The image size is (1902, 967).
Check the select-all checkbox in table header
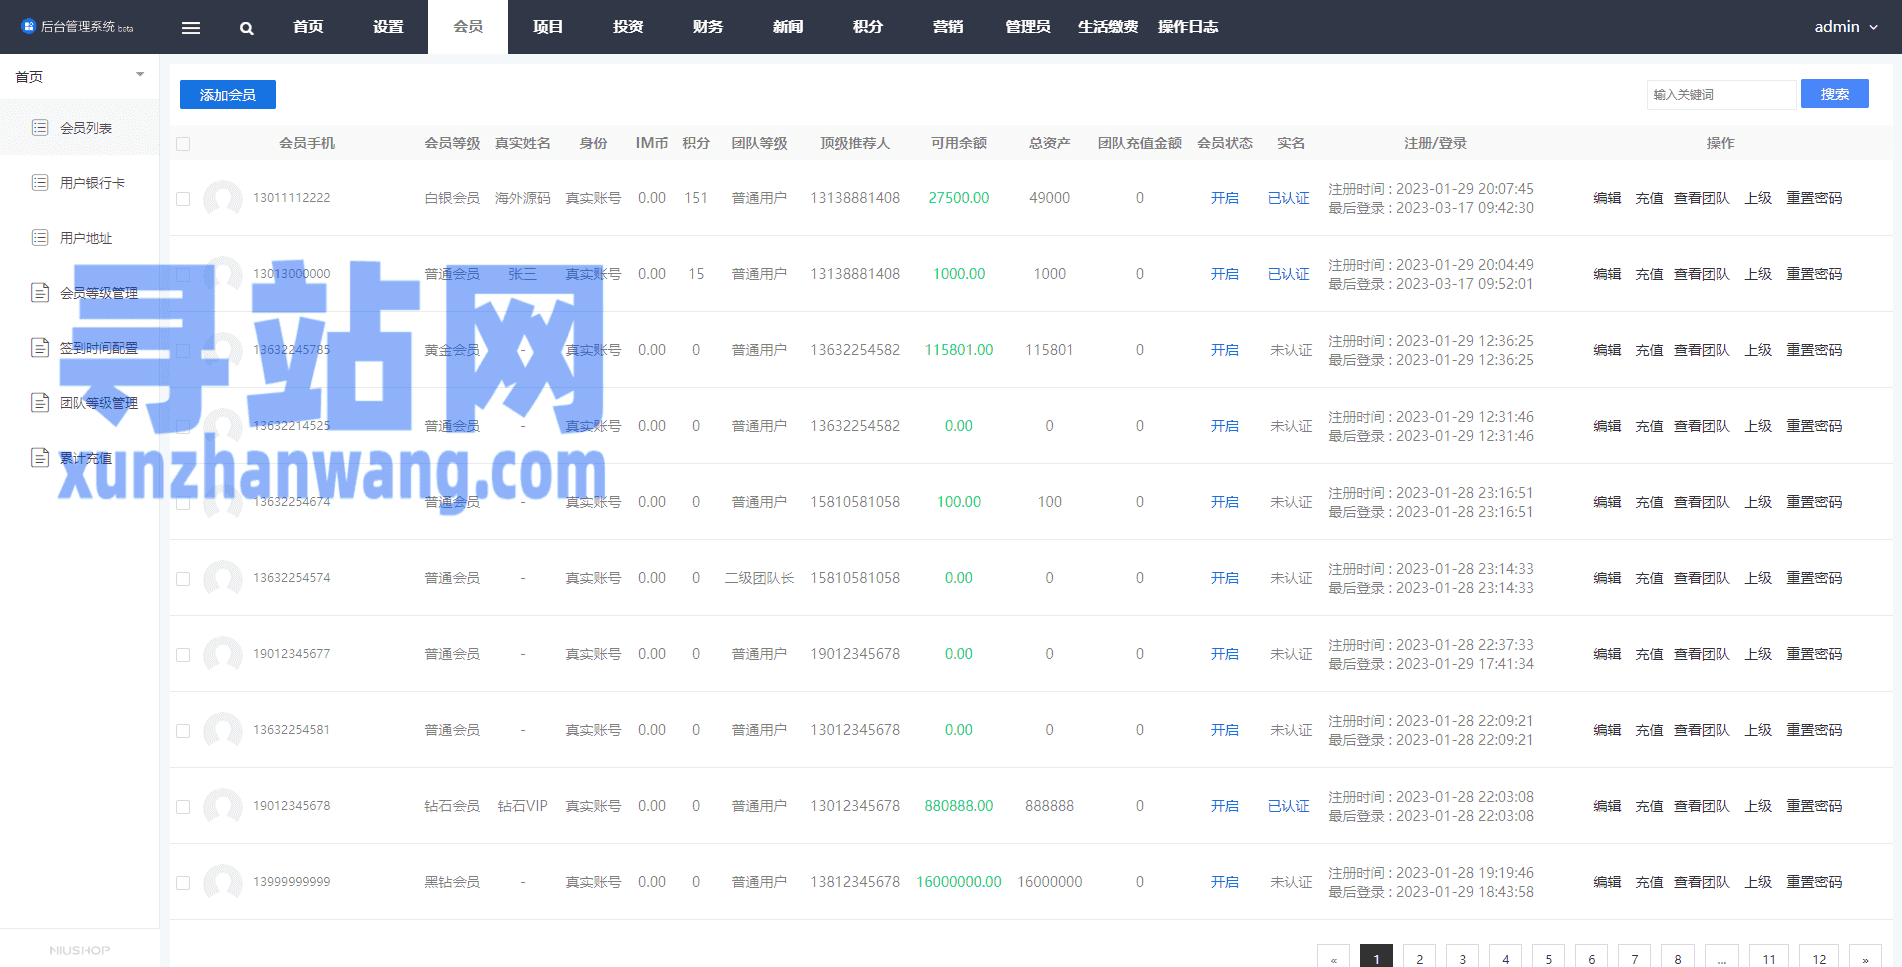pyautogui.click(x=183, y=144)
